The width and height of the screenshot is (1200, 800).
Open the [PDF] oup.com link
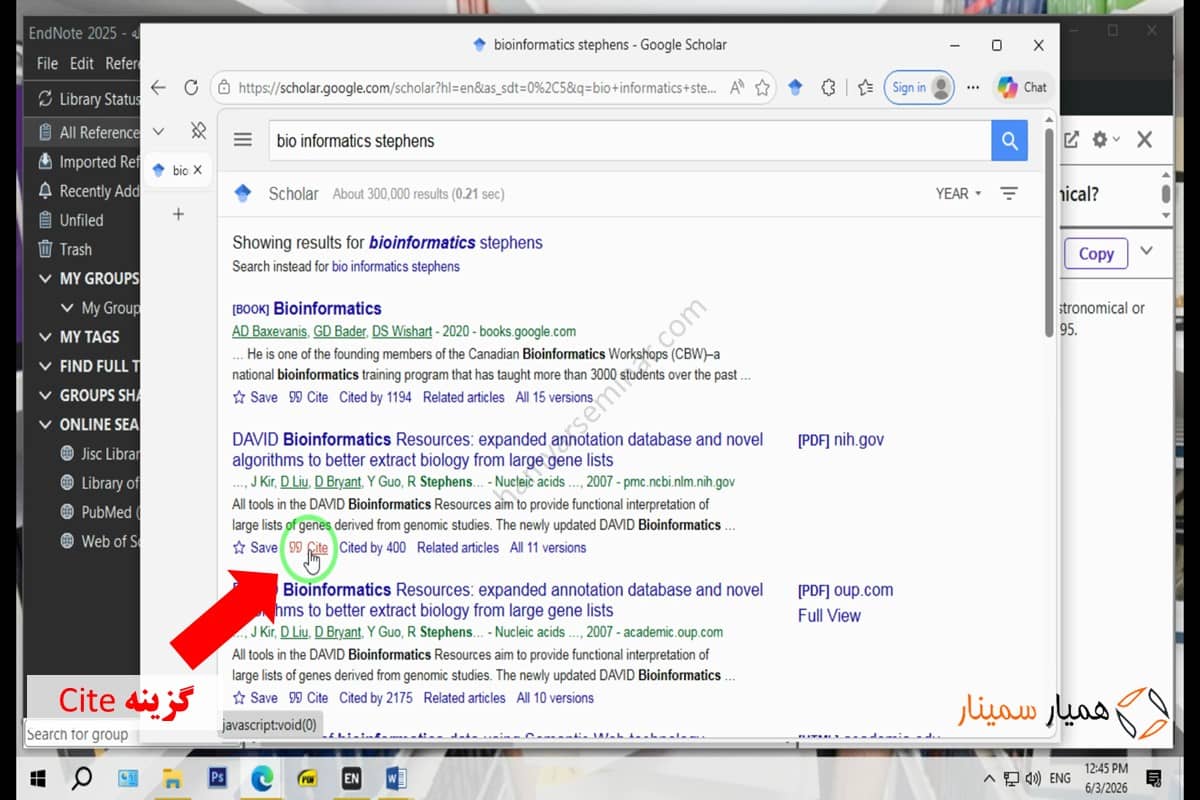[845, 590]
